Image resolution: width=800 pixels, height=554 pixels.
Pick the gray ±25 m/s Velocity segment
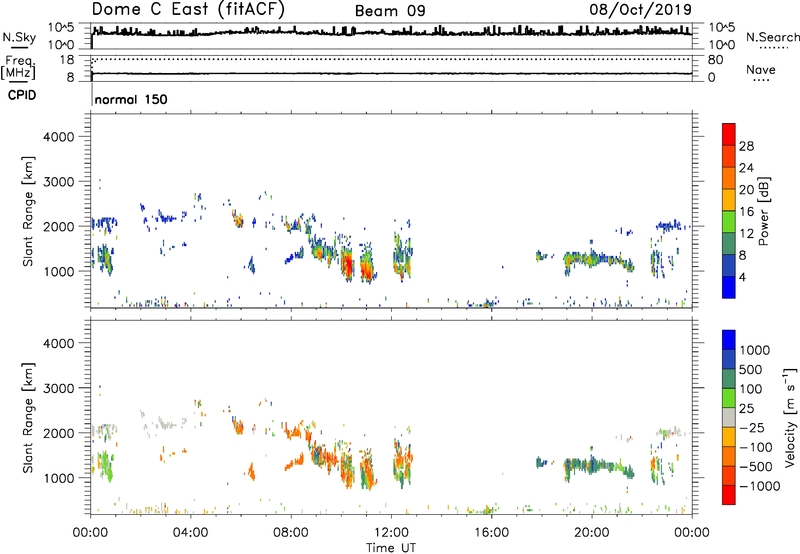pyautogui.click(x=729, y=417)
